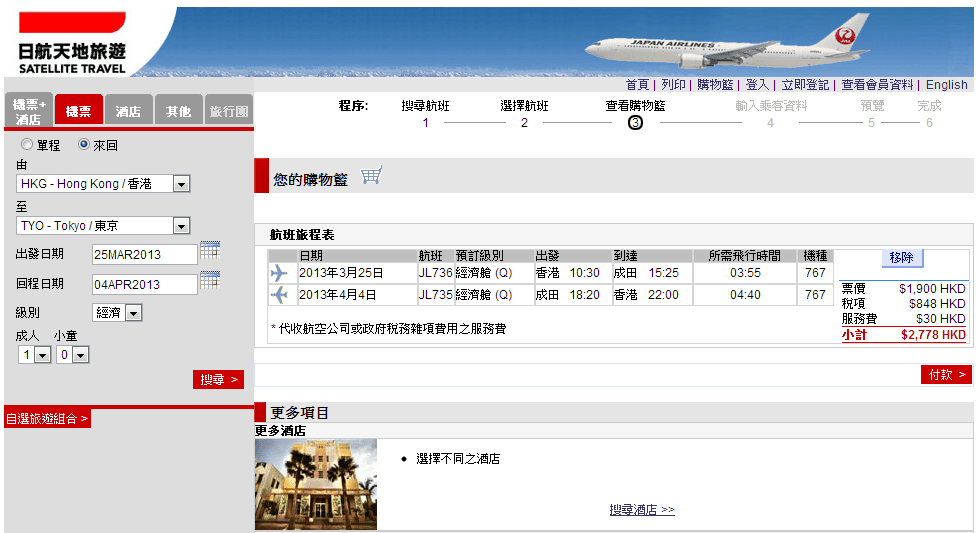Click the airplane icon for flight JL735
The height and width of the screenshot is (533, 980).
coord(278,295)
